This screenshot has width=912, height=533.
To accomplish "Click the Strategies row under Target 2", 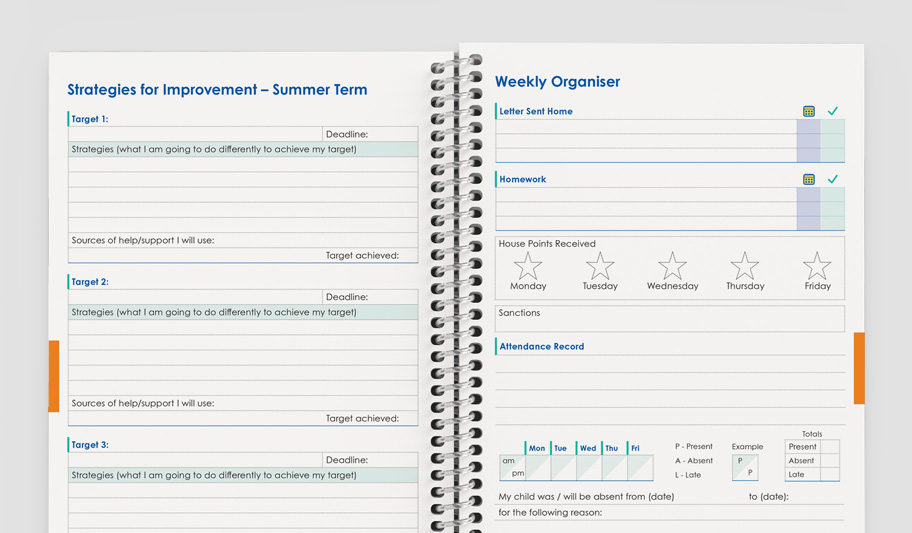I will click(x=243, y=312).
